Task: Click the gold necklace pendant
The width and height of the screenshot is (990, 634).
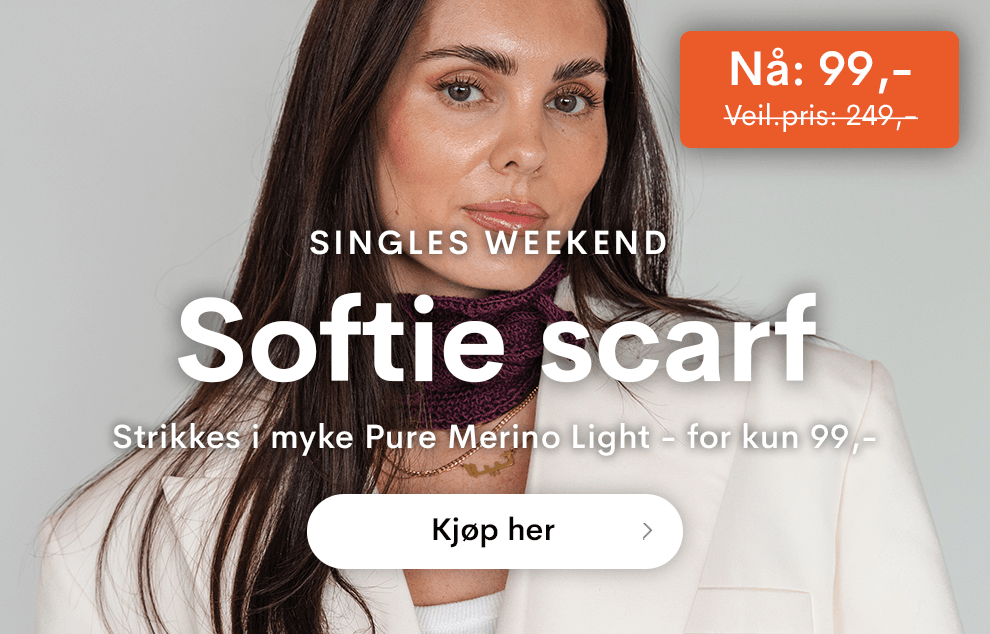Action: point(485,467)
